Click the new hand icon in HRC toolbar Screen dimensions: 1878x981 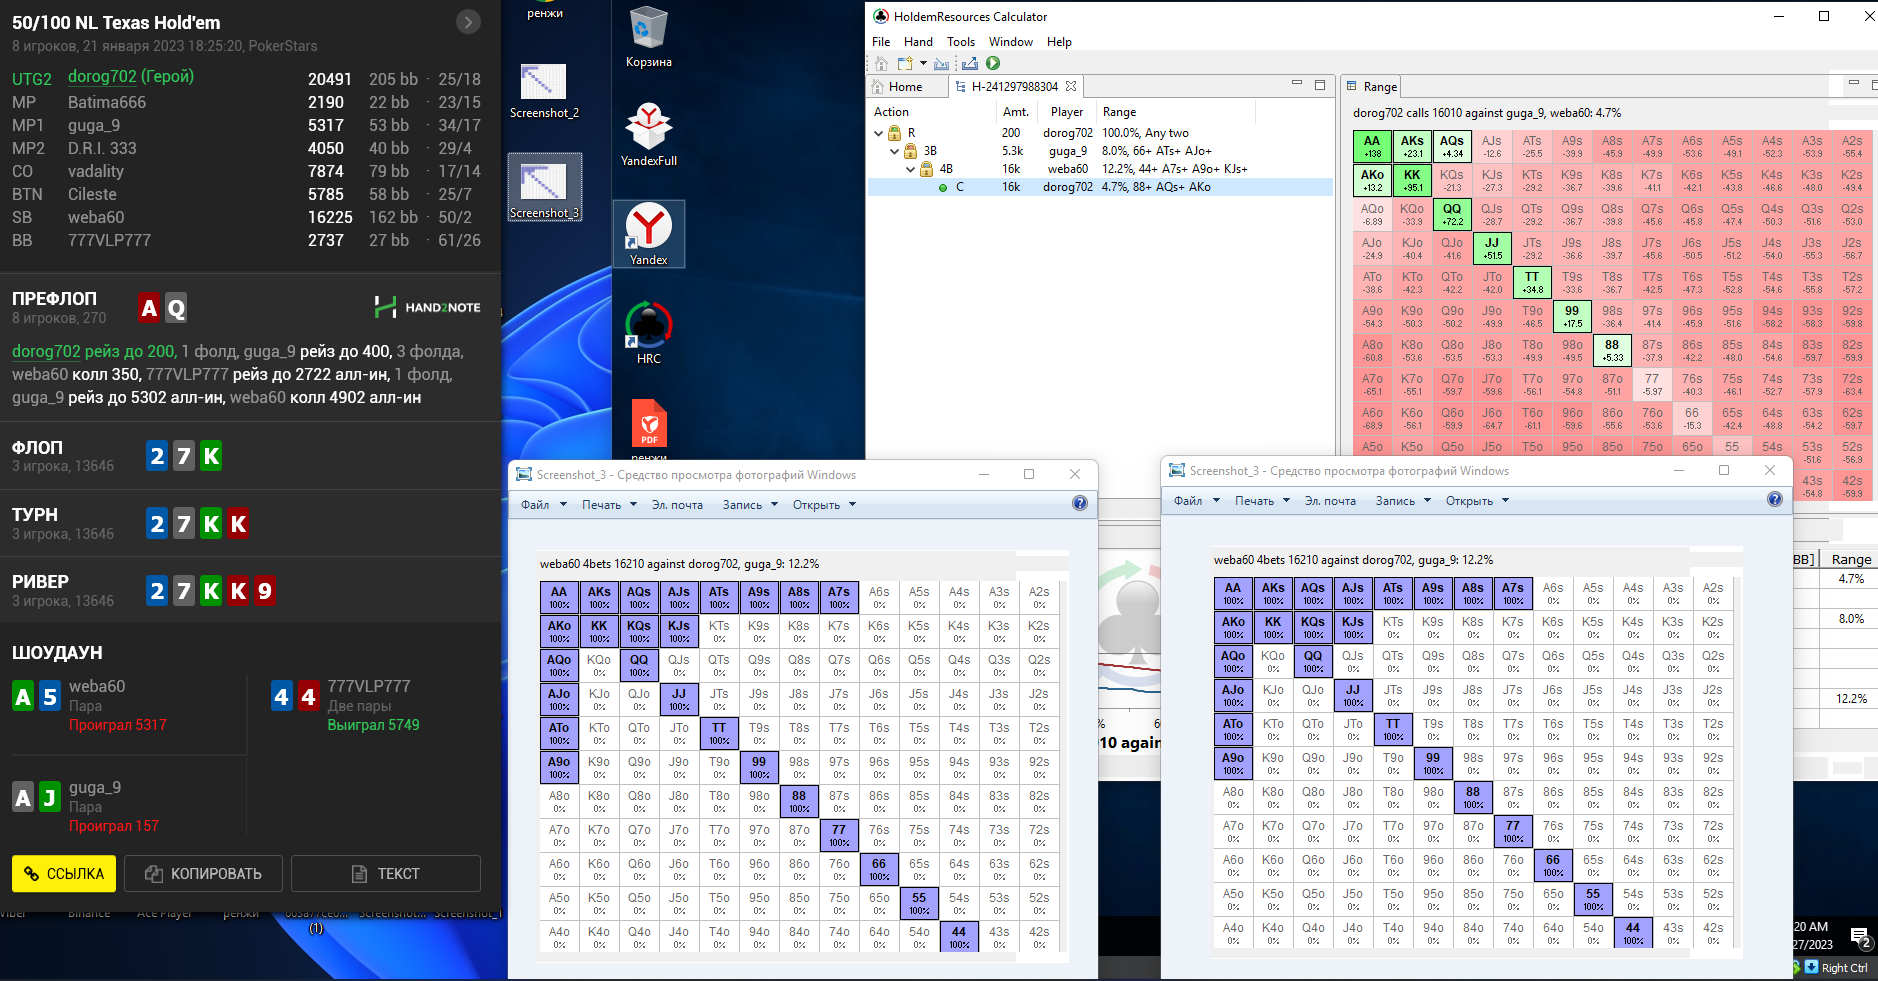pyautogui.click(x=905, y=64)
